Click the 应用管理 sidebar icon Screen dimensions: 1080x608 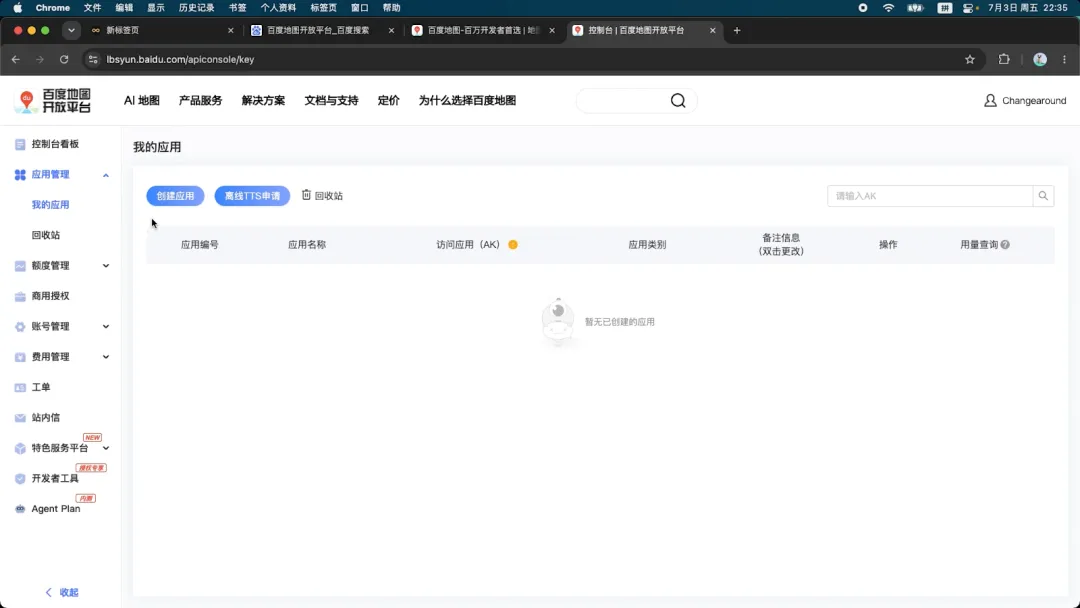[20, 175]
